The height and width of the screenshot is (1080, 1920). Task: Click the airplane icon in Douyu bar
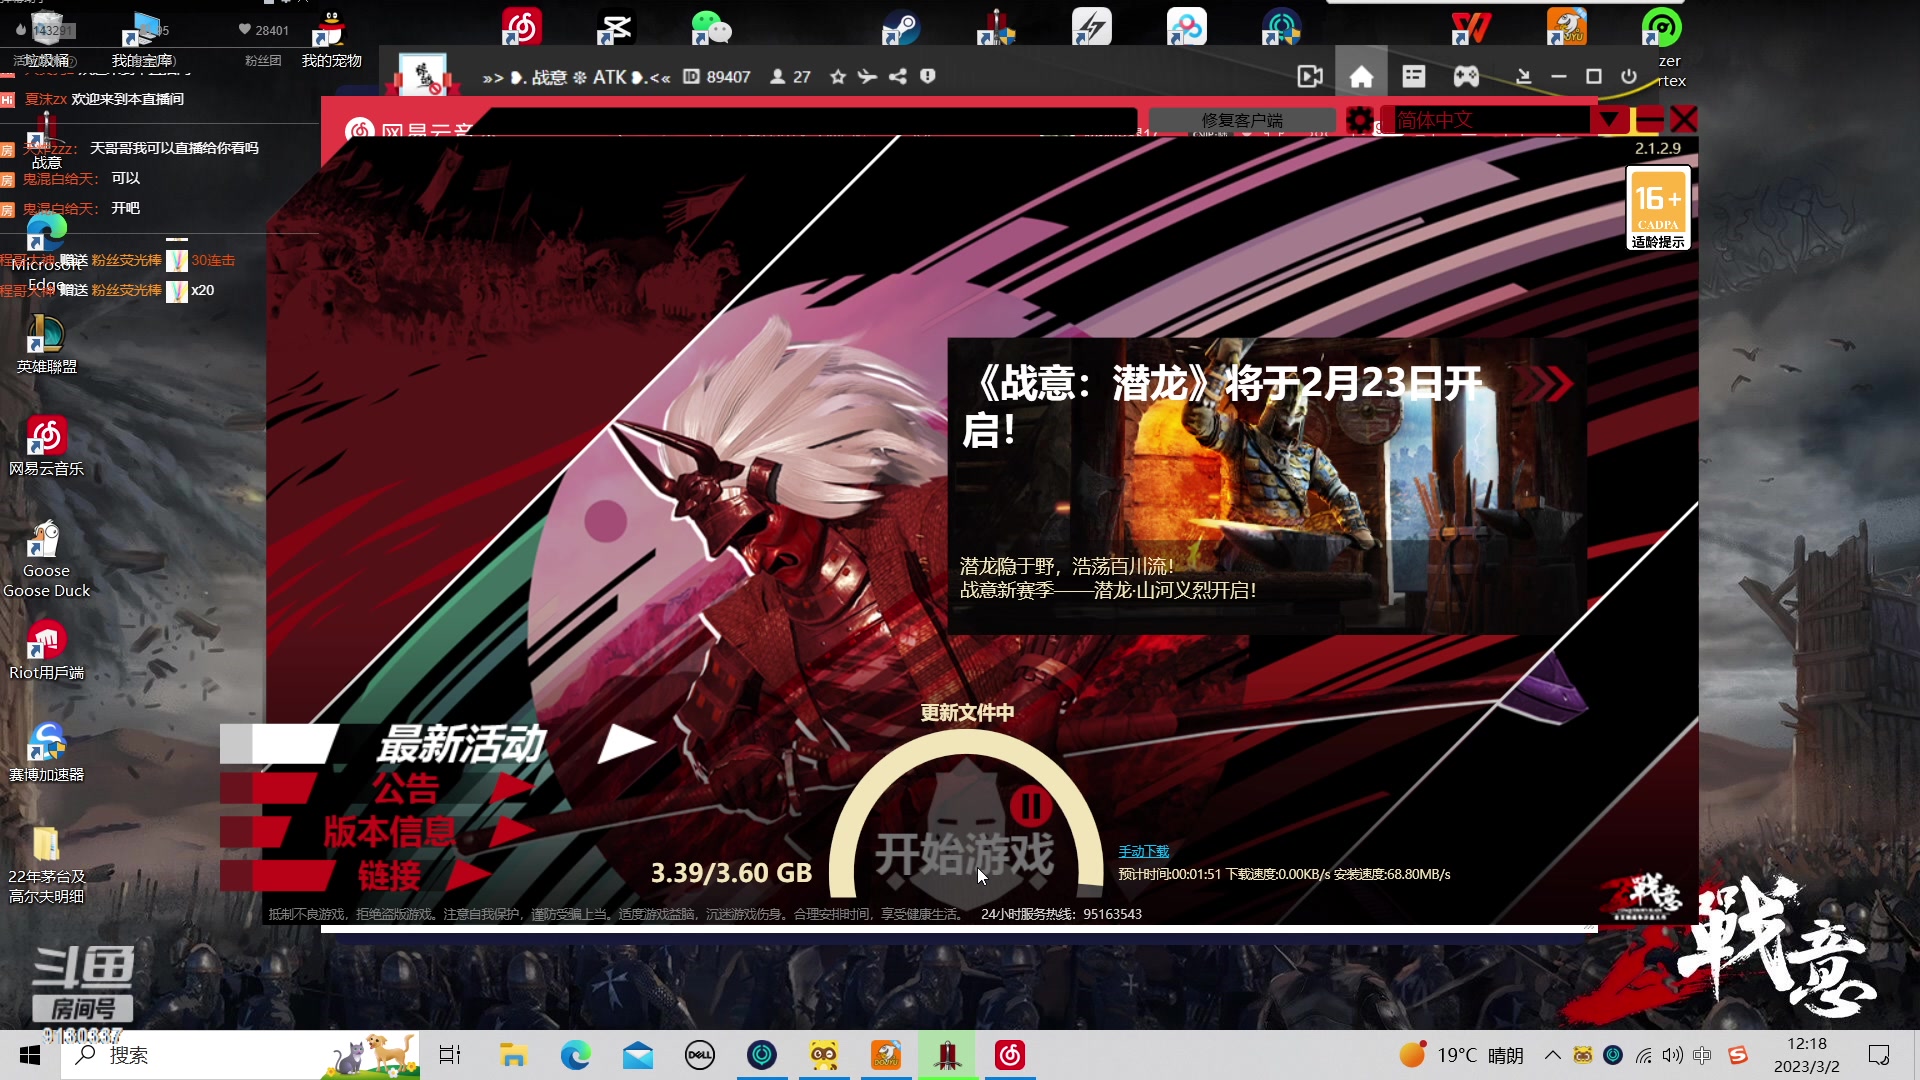point(867,76)
